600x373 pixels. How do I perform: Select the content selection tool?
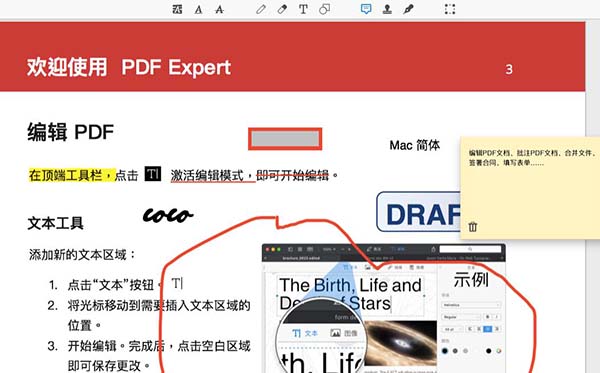click(x=450, y=9)
